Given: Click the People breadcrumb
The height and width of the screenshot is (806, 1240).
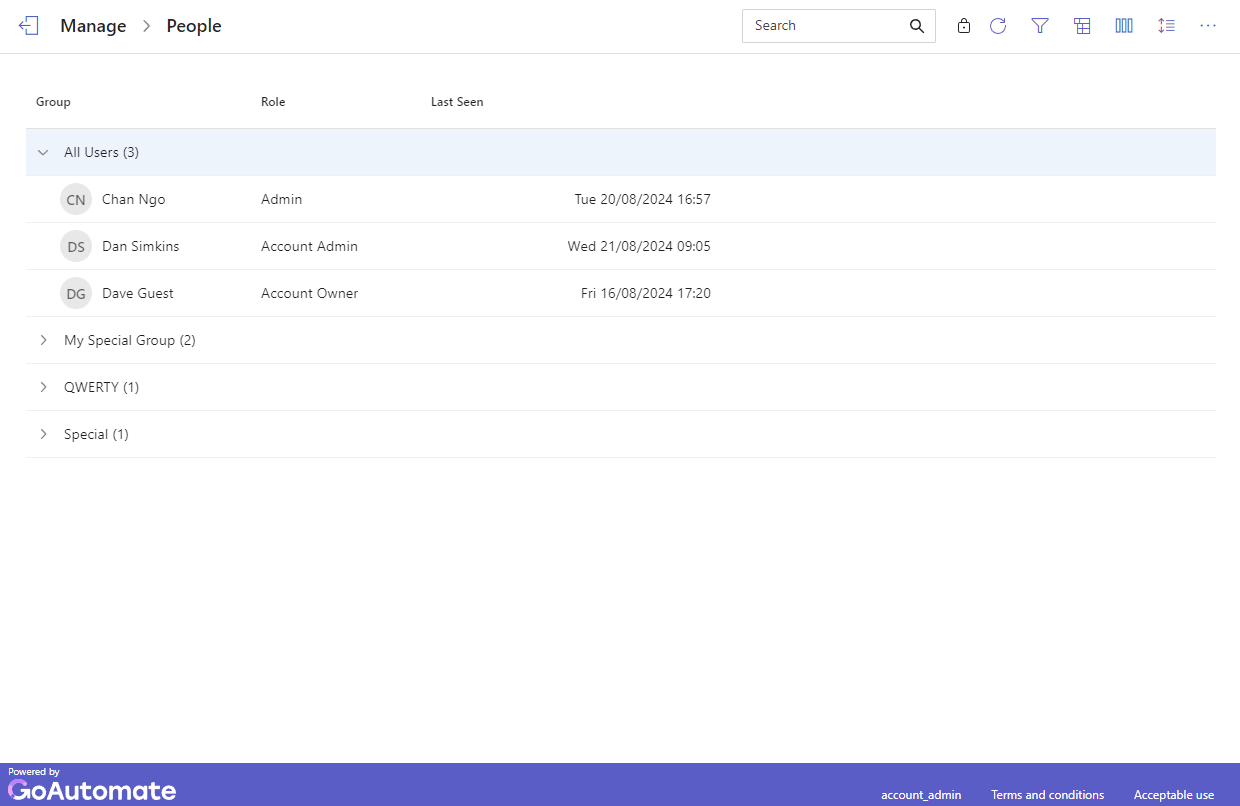Looking at the screenshot, I should [x=194, y=26].
